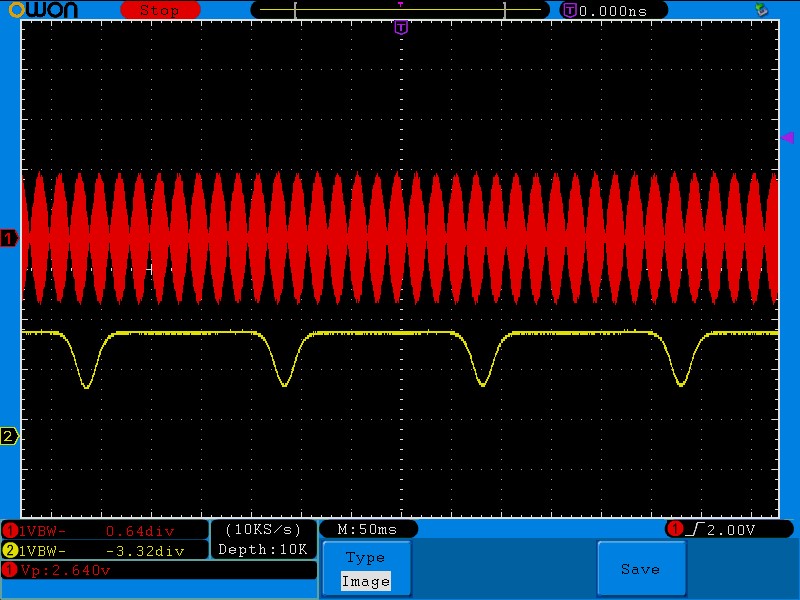Click the connection status icon at top right
Image resolution: width=800 pixels, height=600 pixels.
[762, 10]
